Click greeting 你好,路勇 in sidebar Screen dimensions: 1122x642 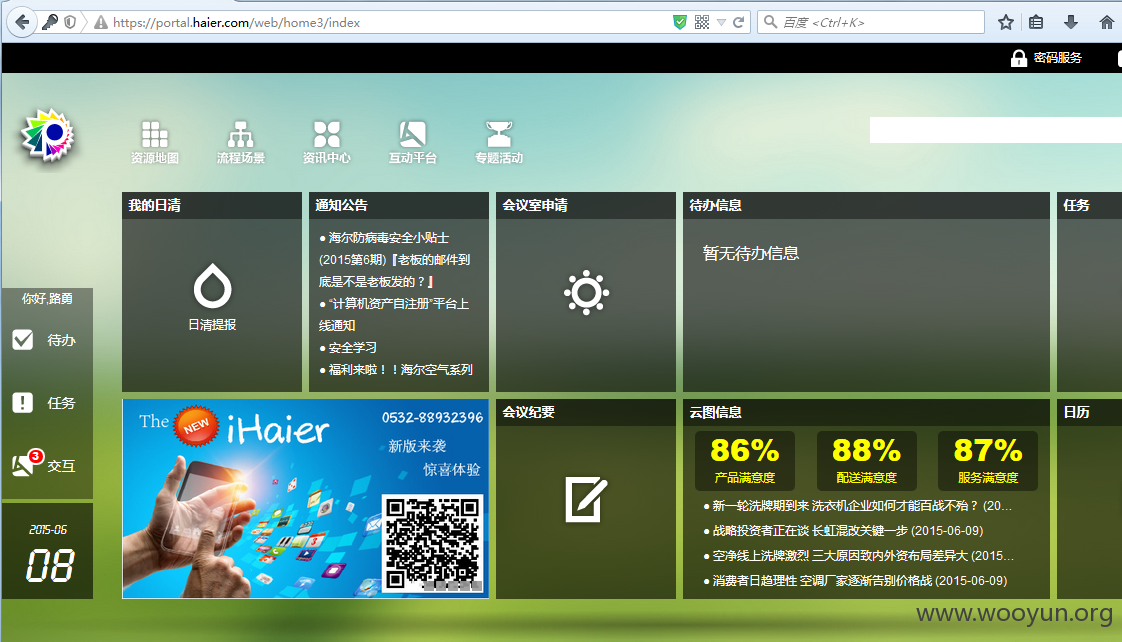pos(47,298)
